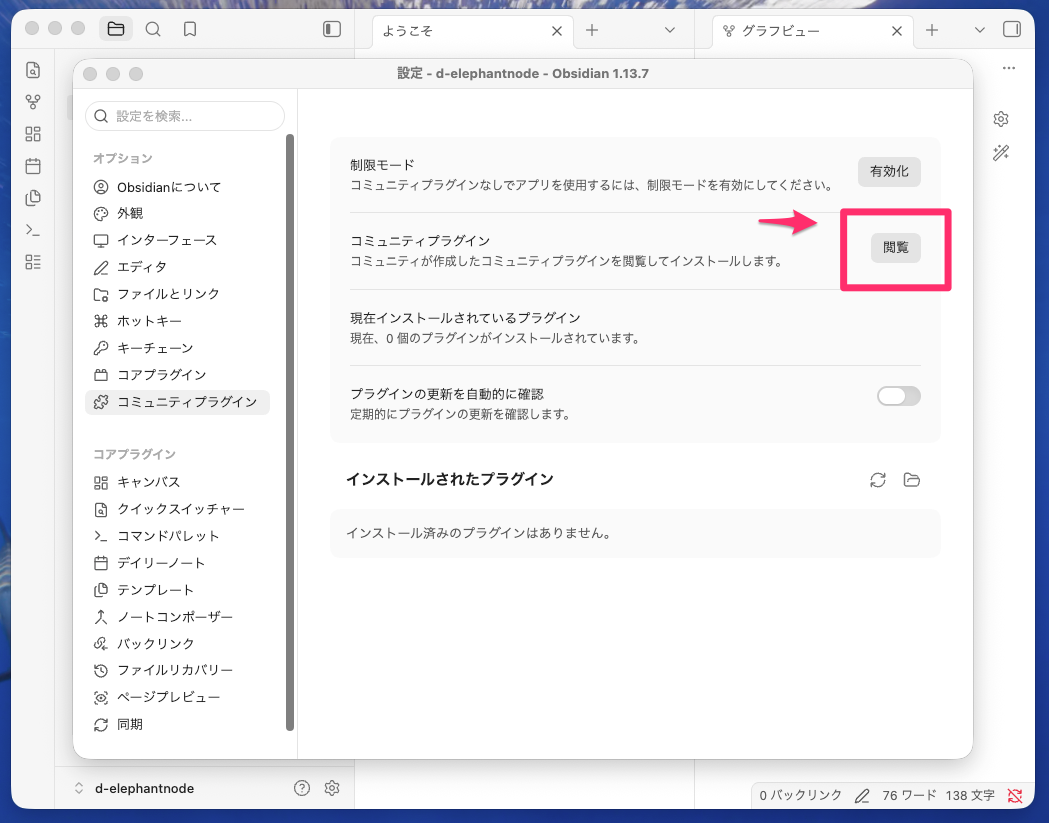Open ノートコンポーザー plugin settings

[177, 617]
